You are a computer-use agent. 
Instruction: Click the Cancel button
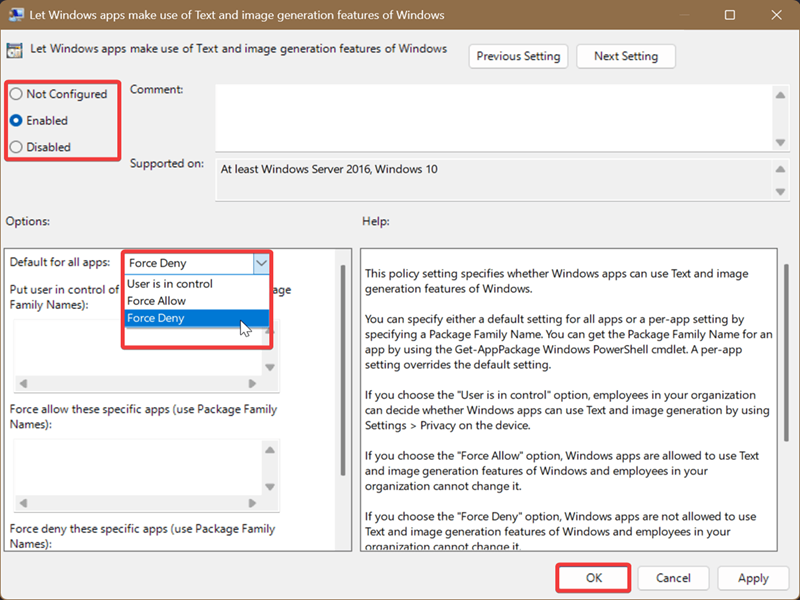(x=673, y=578)
